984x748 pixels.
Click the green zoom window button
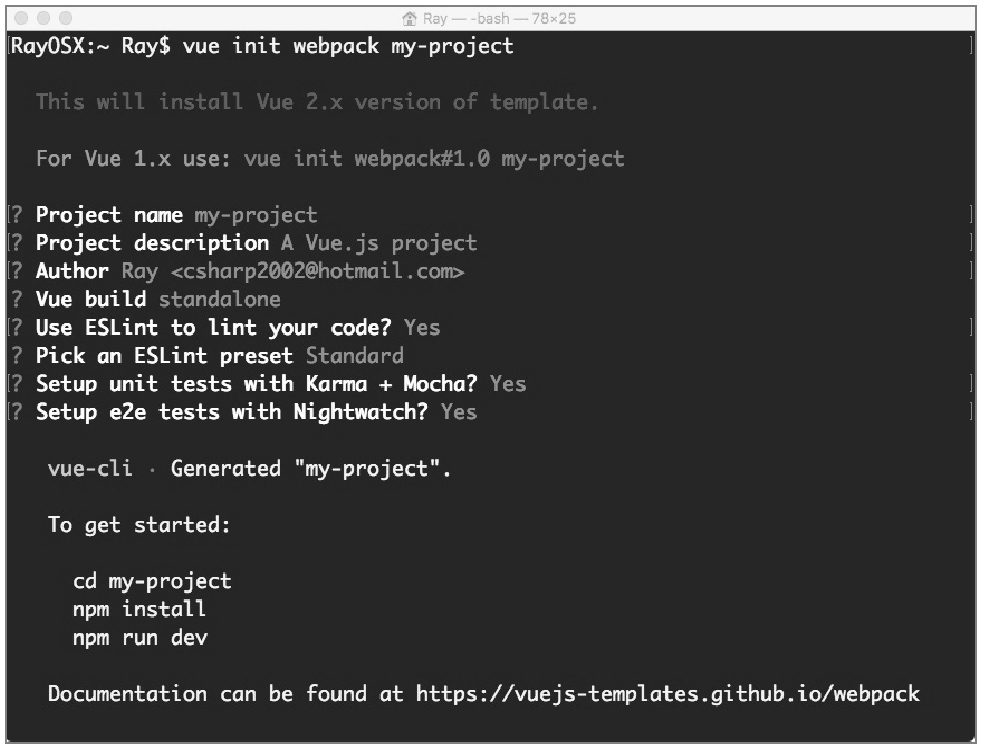pyautogui.click(x=65, y=18)
